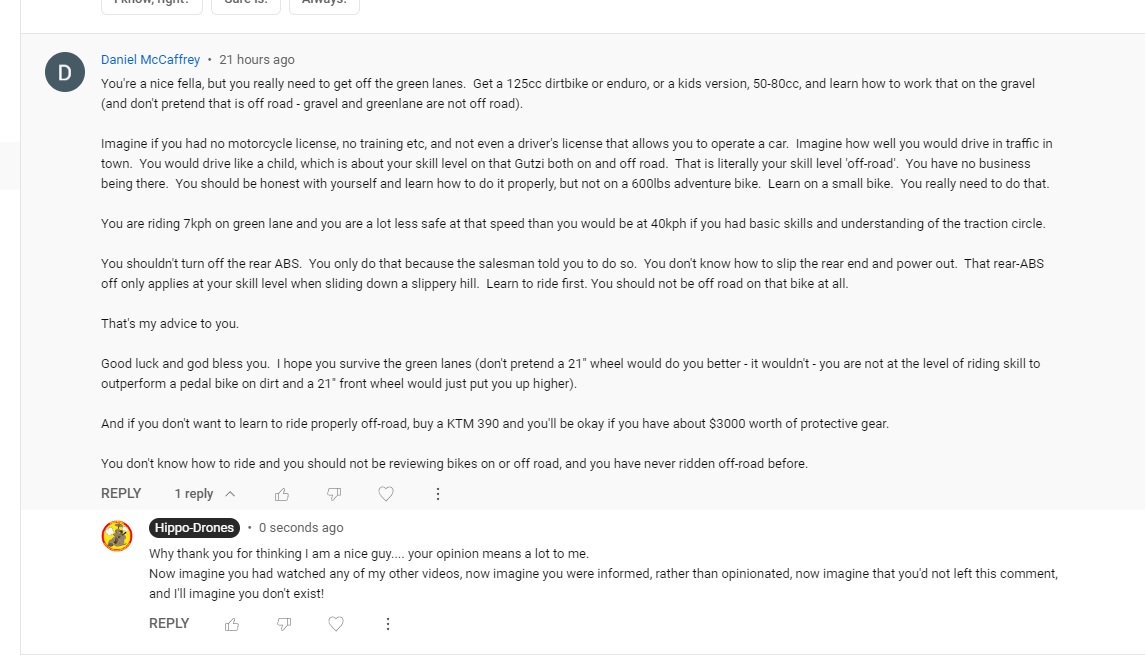Screen dimensions: 1145x655
Task: Heart Daniel McCaffrey's comment
Action: pyautogui.click(x=386, y=494)
